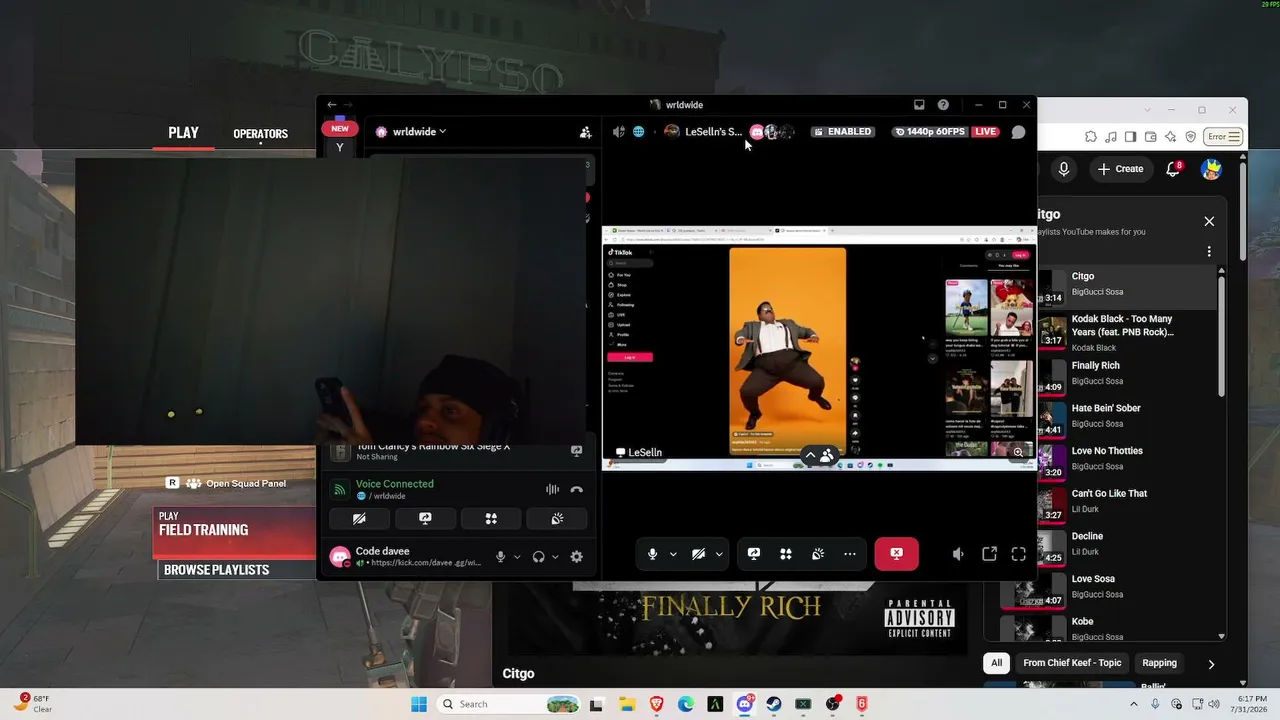
Task: Close the YouTube playlist panel
Action: click(x=1209, y=221)
